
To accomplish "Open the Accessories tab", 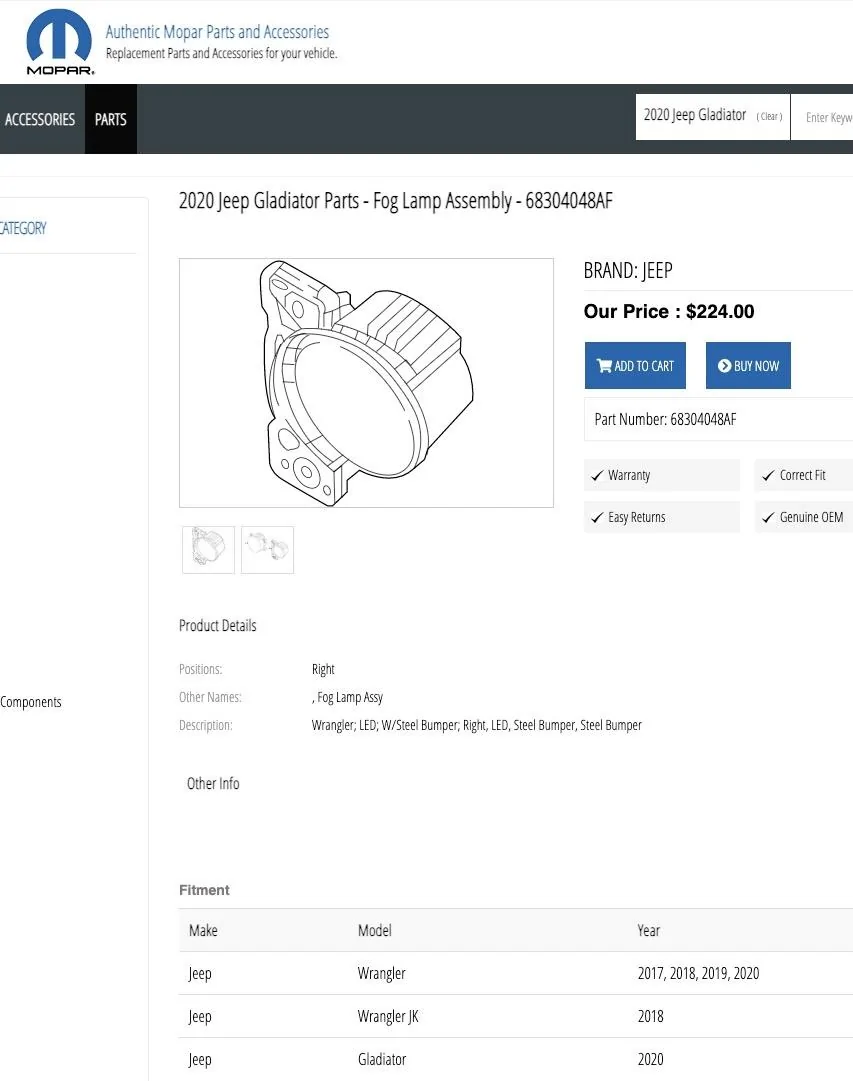I will [40, 119].
